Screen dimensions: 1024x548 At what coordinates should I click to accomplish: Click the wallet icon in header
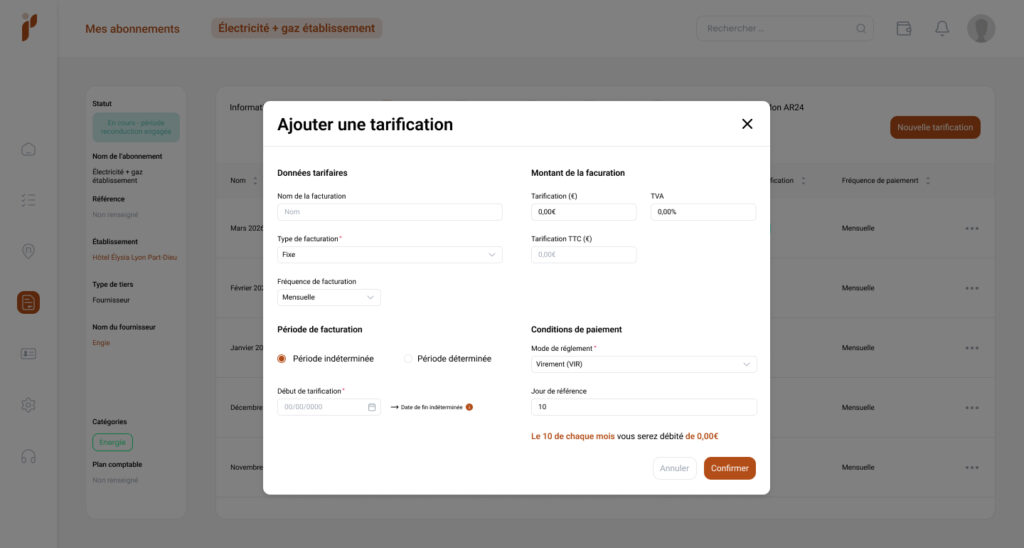(x=904, y=28)
